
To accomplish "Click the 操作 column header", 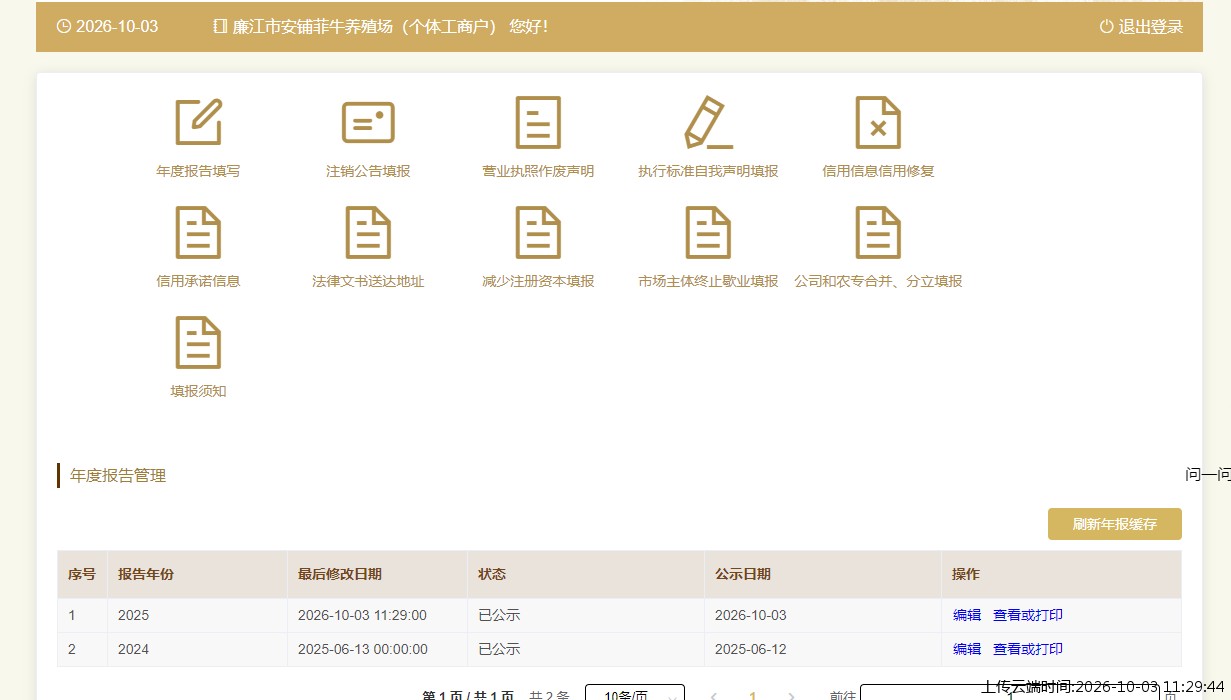I will 966,574.
